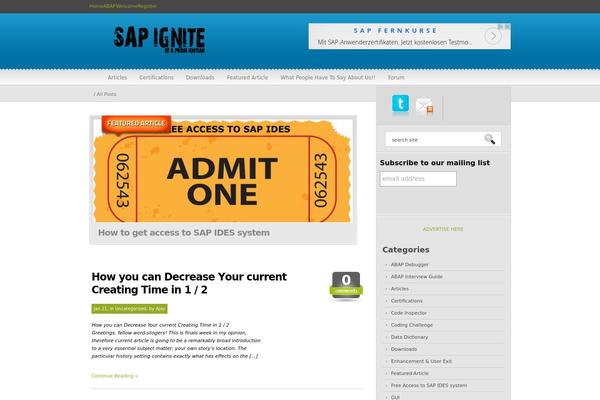Open the Forum menu item
The width and height of the screenshot is (600, 400).
(x=396, y=77)
